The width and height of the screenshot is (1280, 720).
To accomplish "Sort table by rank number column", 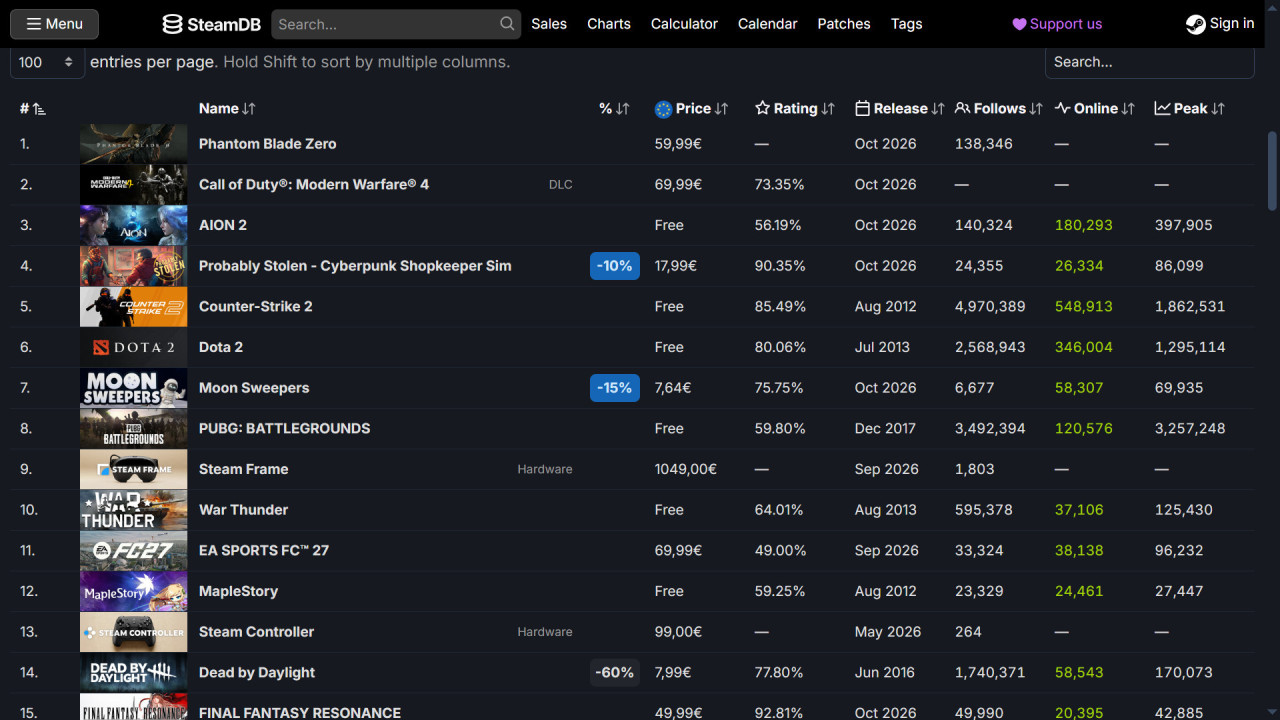I will (33, 108).
